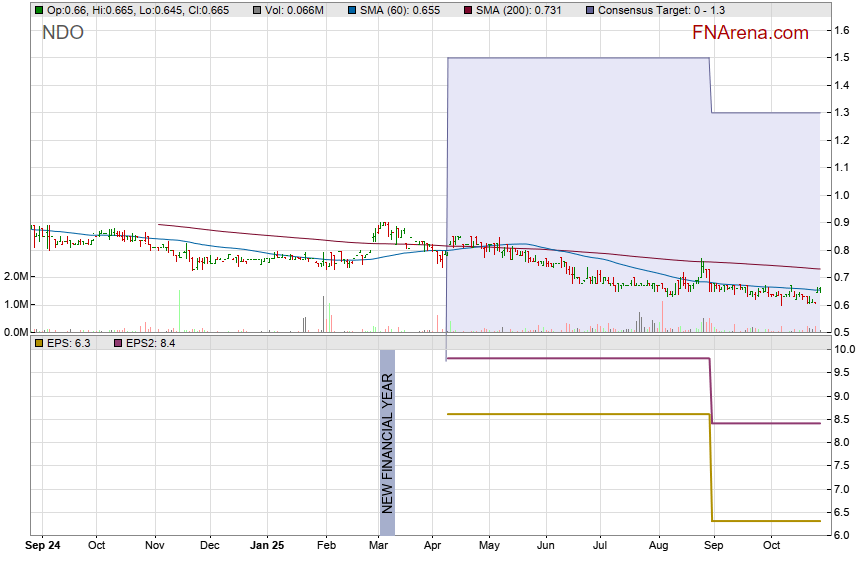Click the 1.5 price axis label
This screenshot has width=859, height=566.
pos(842,58)
